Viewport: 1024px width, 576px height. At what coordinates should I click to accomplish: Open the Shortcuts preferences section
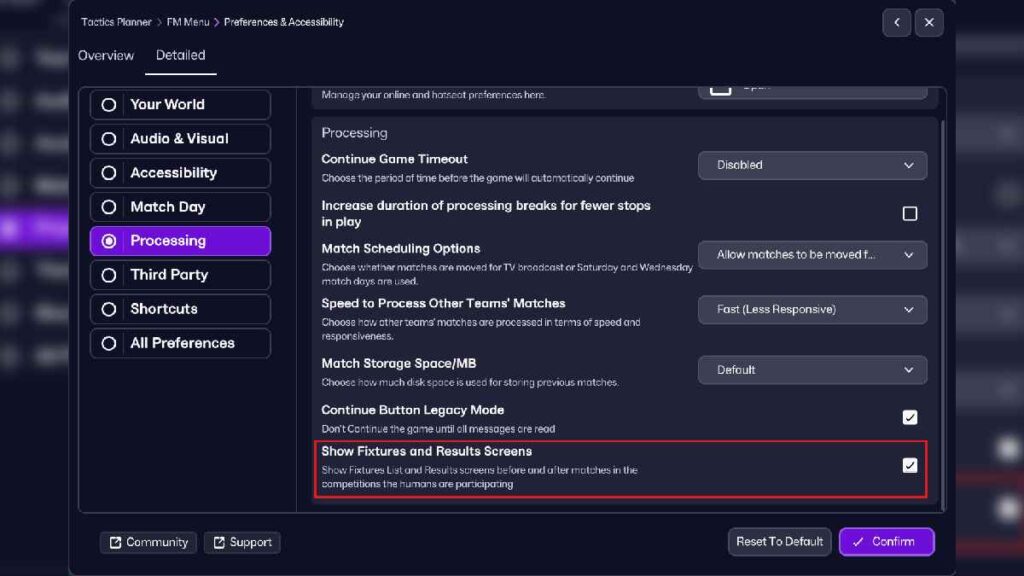click(180, 309)
